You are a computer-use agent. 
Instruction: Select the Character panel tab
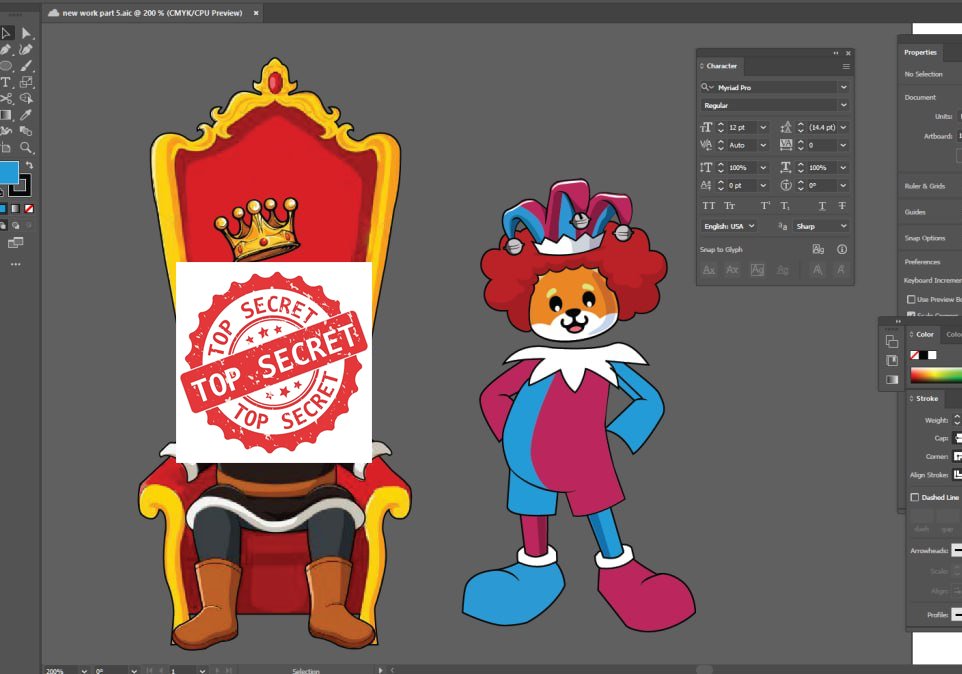click(722, 66)
